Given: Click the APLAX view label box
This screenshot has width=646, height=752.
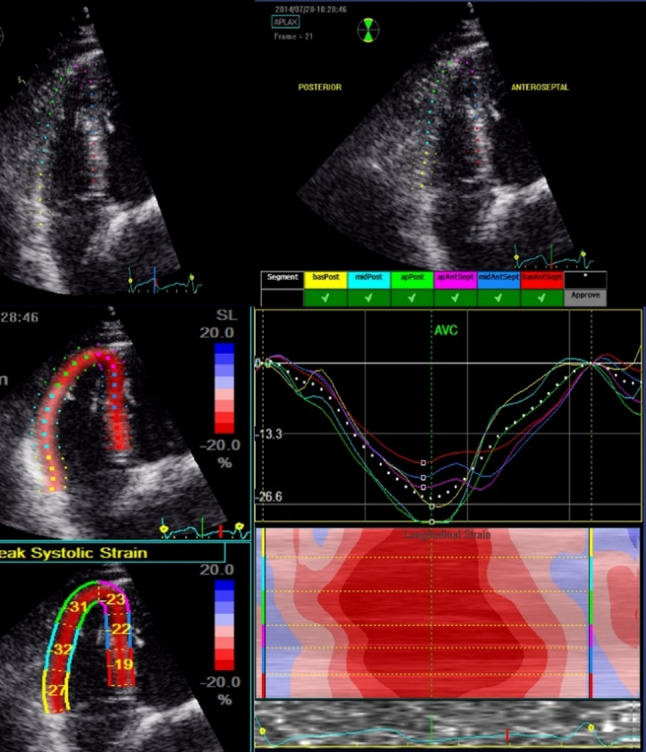Looking at the screenshot, I should (x=286, y=22).
